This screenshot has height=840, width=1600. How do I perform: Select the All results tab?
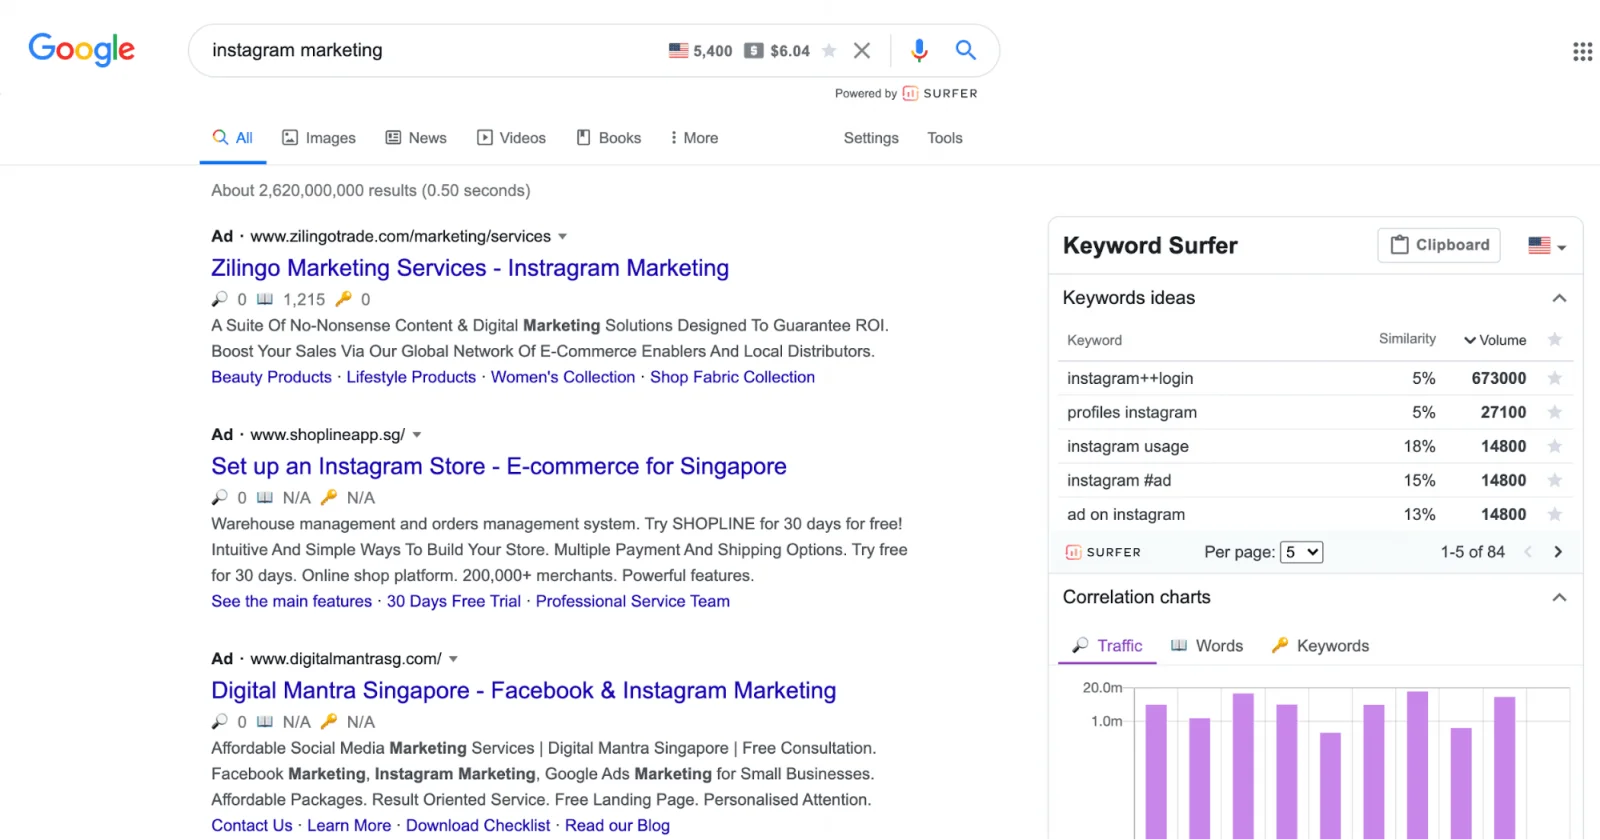[x=233, y=138]
